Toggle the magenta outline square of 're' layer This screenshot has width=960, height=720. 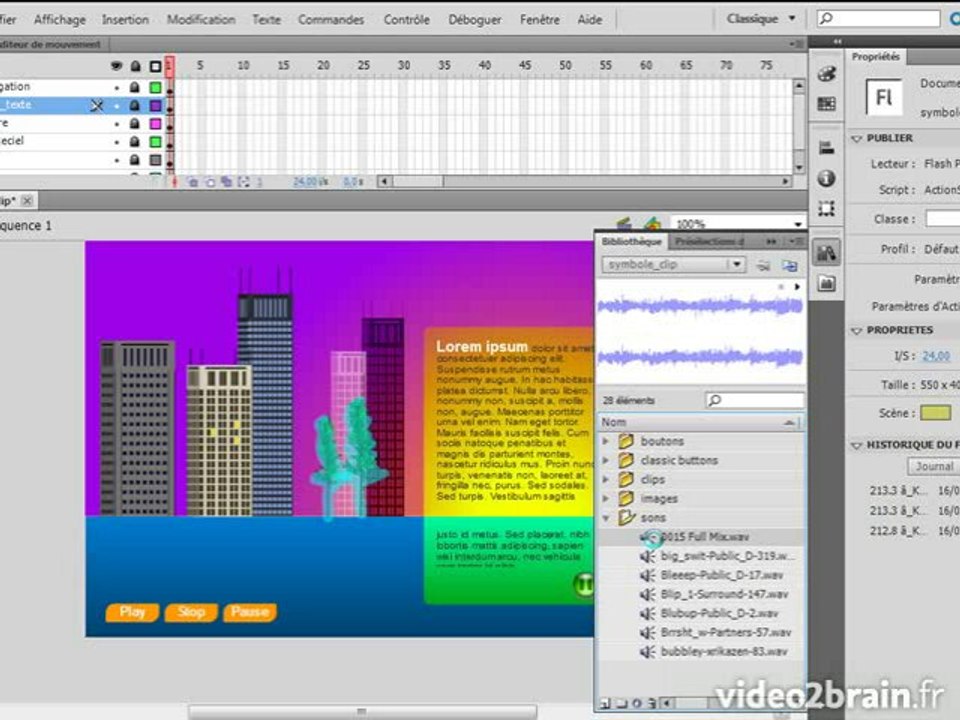point(156,124)
